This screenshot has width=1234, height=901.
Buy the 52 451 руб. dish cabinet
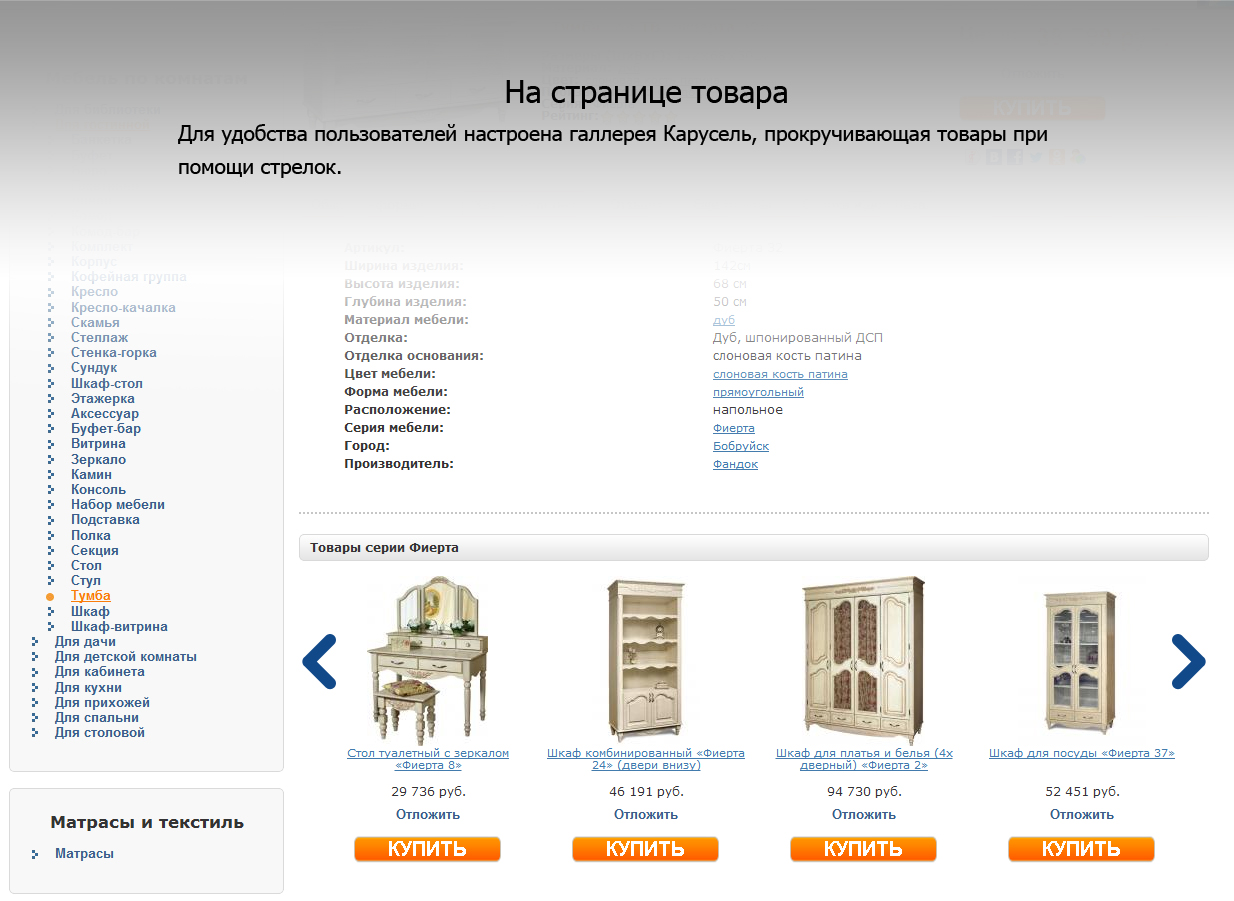[1081, 849]
